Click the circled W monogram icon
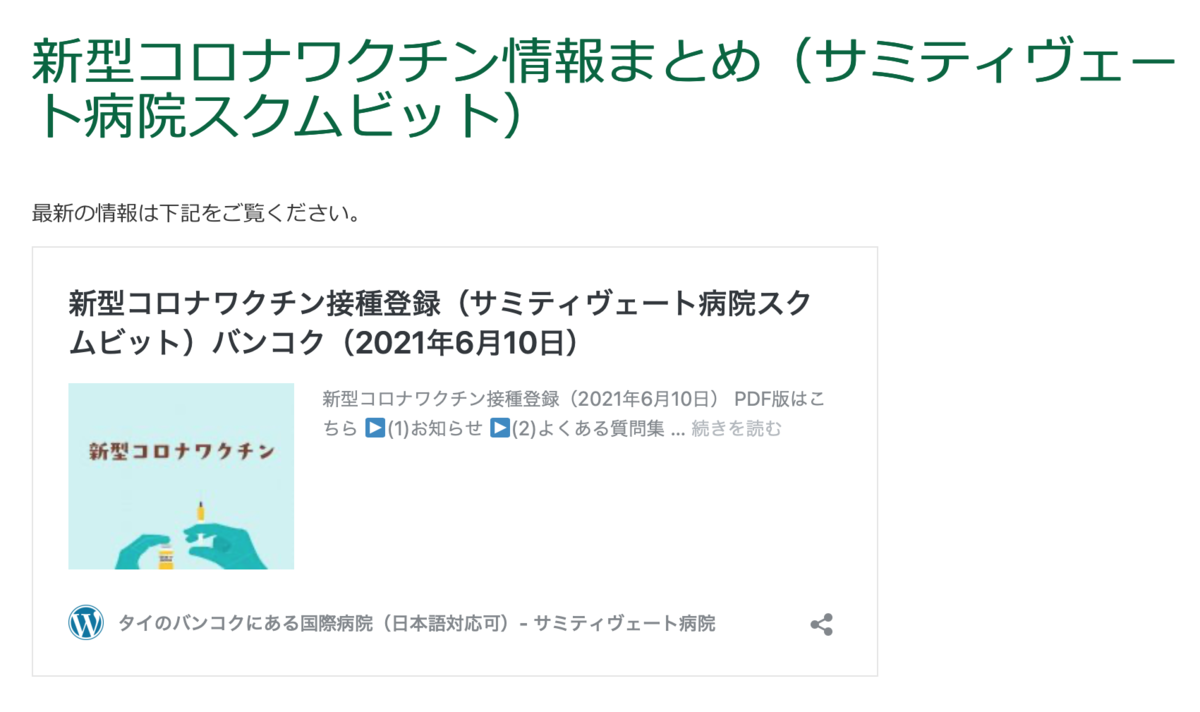 [84, 624]
